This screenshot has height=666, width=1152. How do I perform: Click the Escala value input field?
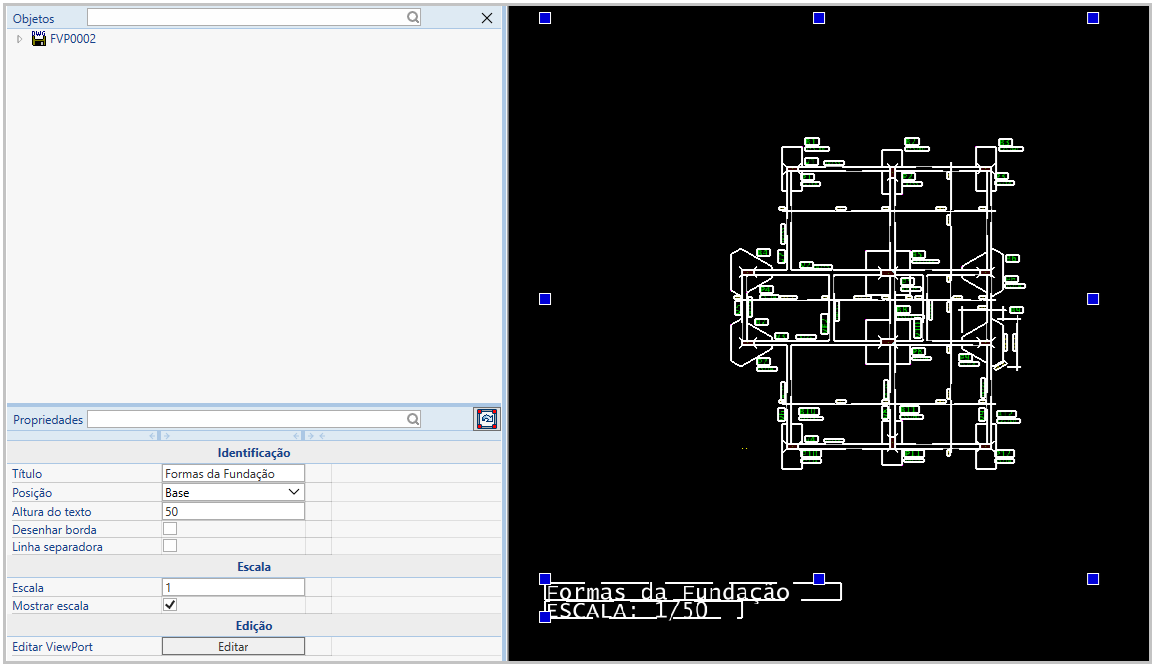pyautogui.click(x=232, y=587)
